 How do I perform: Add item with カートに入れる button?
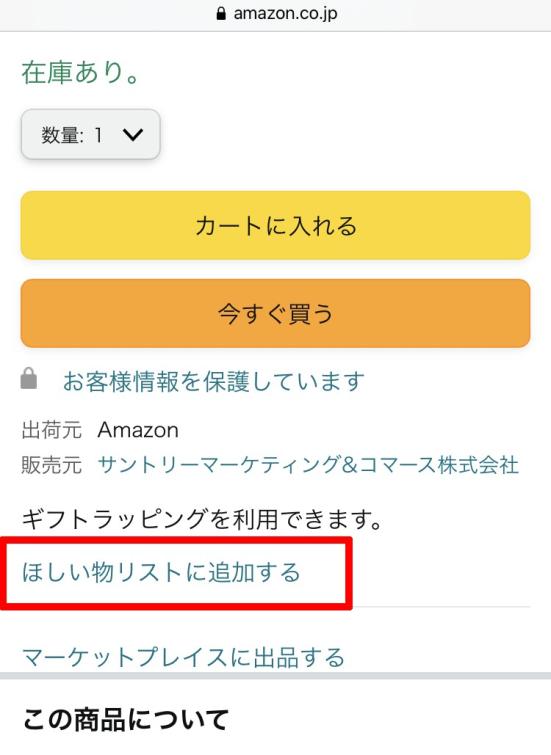click(276, 225)
